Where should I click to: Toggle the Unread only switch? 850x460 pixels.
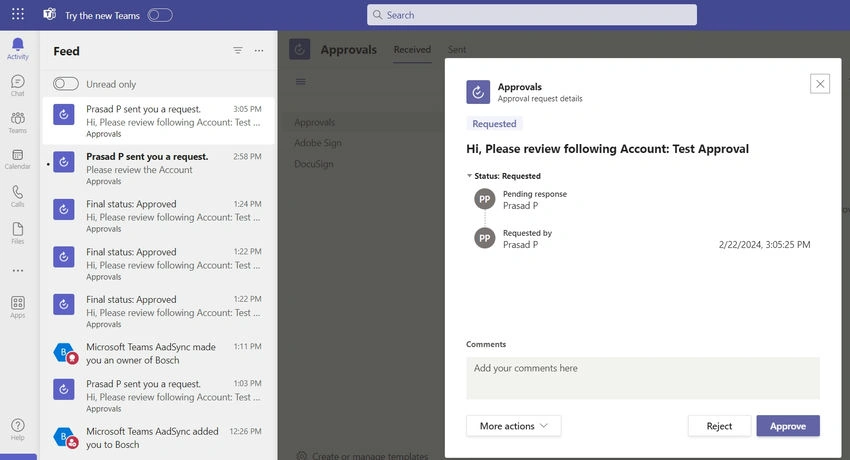66,84
